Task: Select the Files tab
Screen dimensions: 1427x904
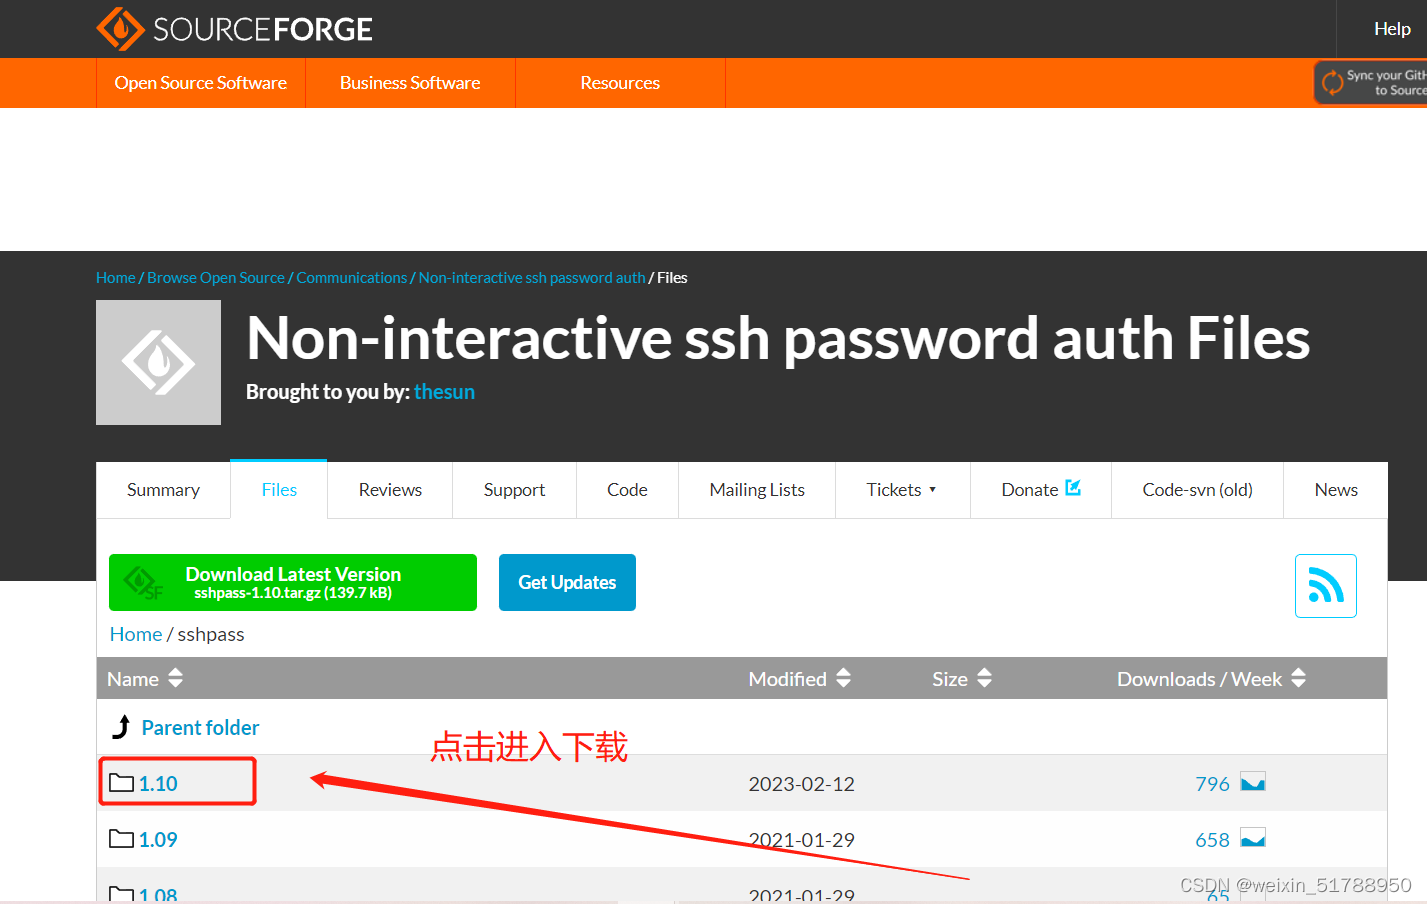Action: pyautogui.click(x=279, y=490)
